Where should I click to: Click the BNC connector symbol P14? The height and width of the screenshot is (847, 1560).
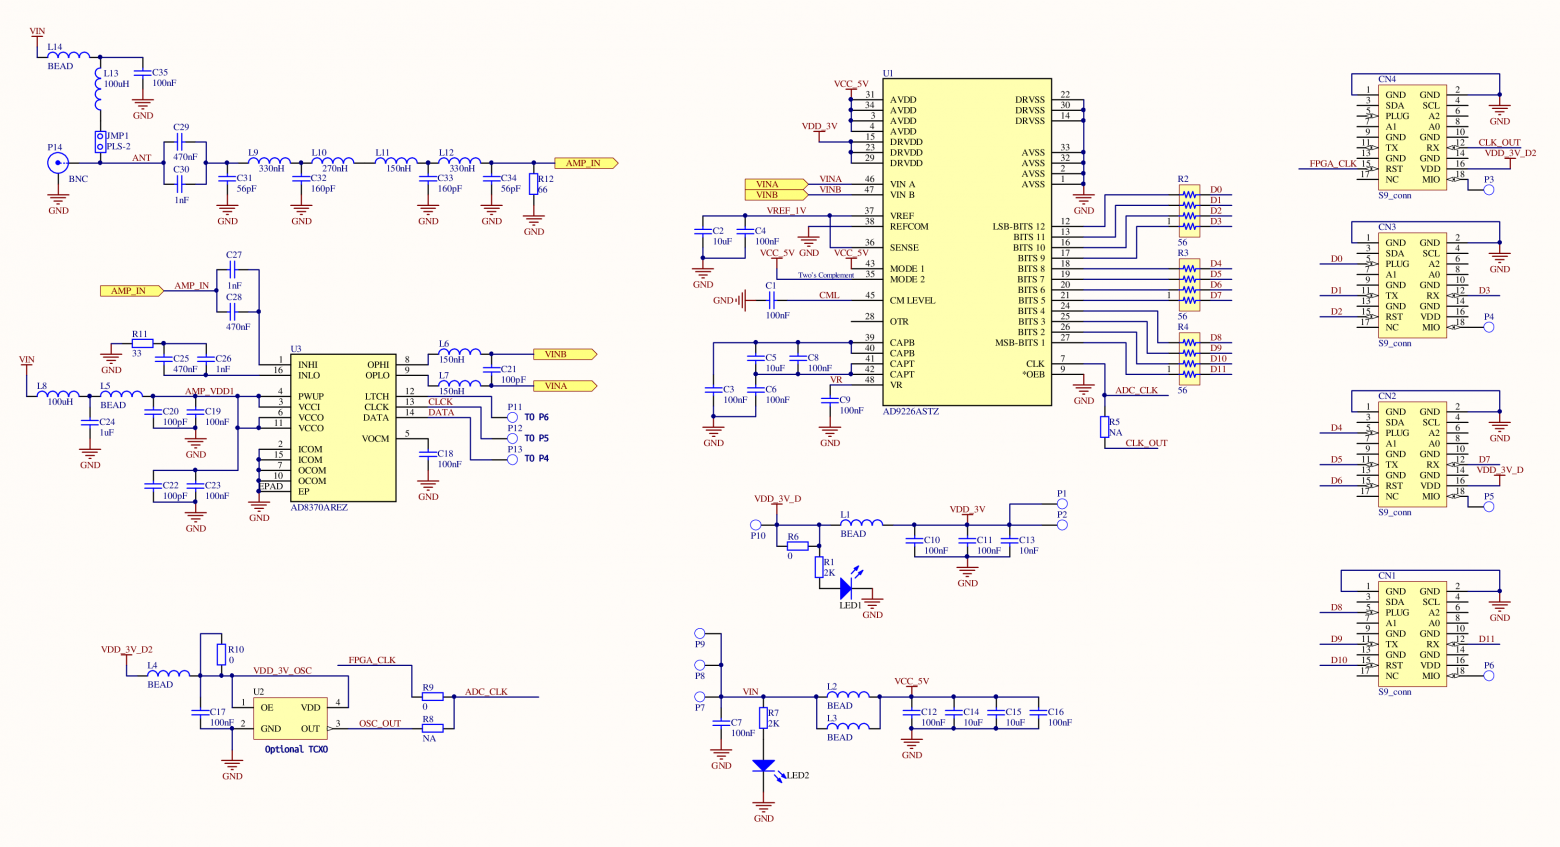57,163
